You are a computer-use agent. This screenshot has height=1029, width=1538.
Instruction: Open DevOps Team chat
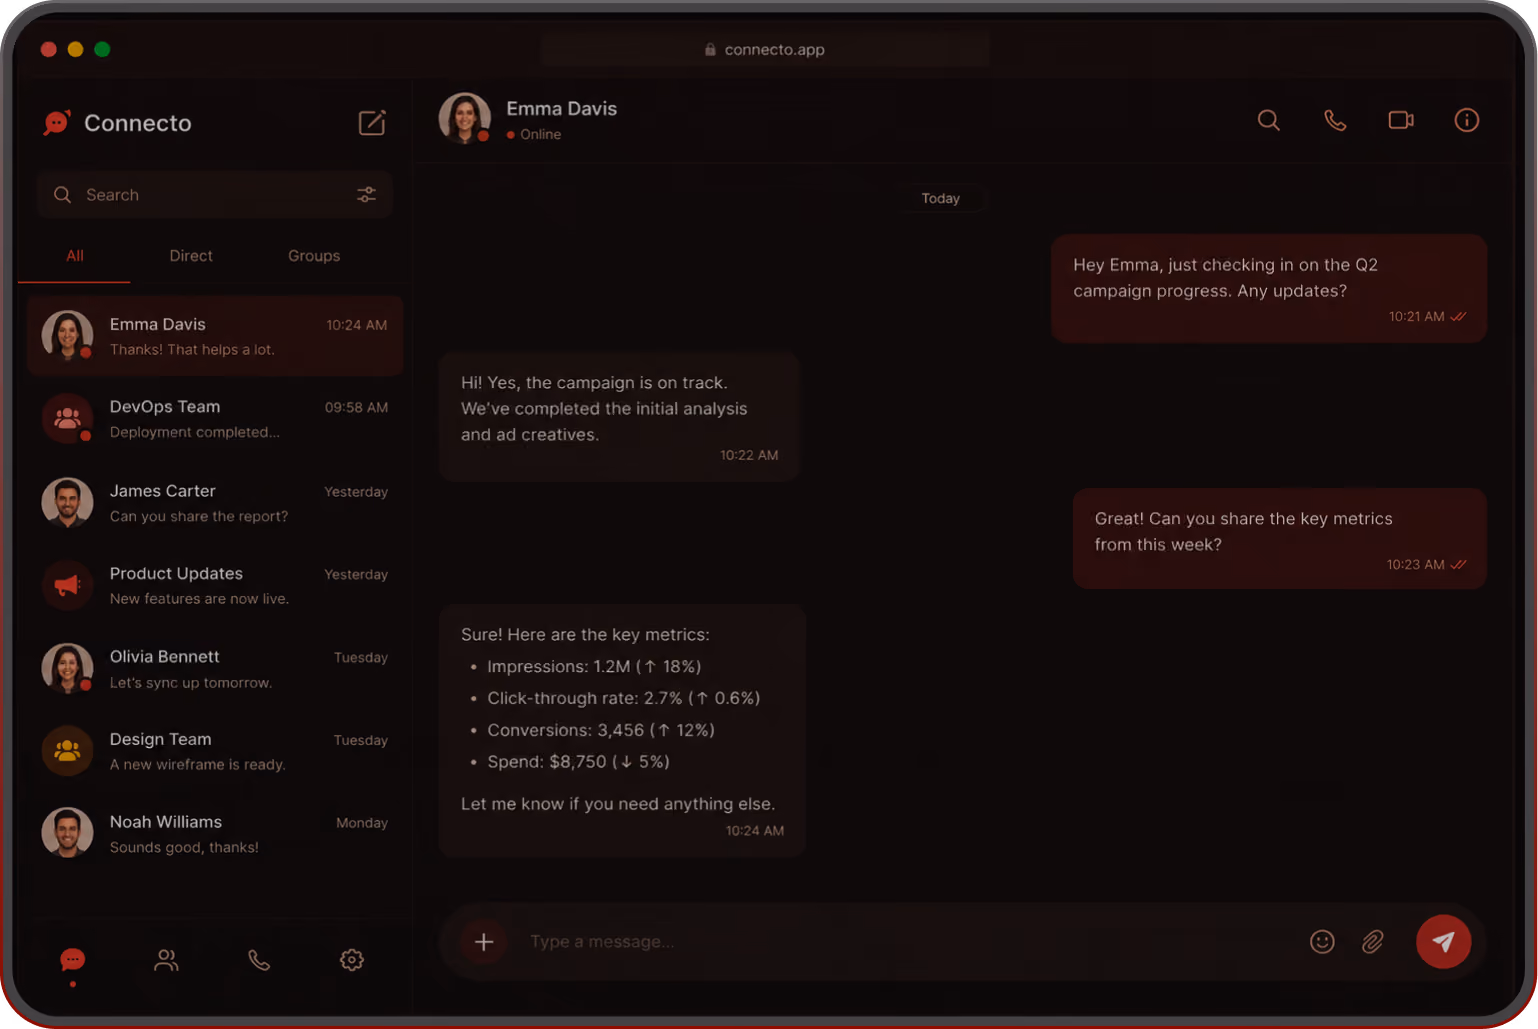click(215, 419)
